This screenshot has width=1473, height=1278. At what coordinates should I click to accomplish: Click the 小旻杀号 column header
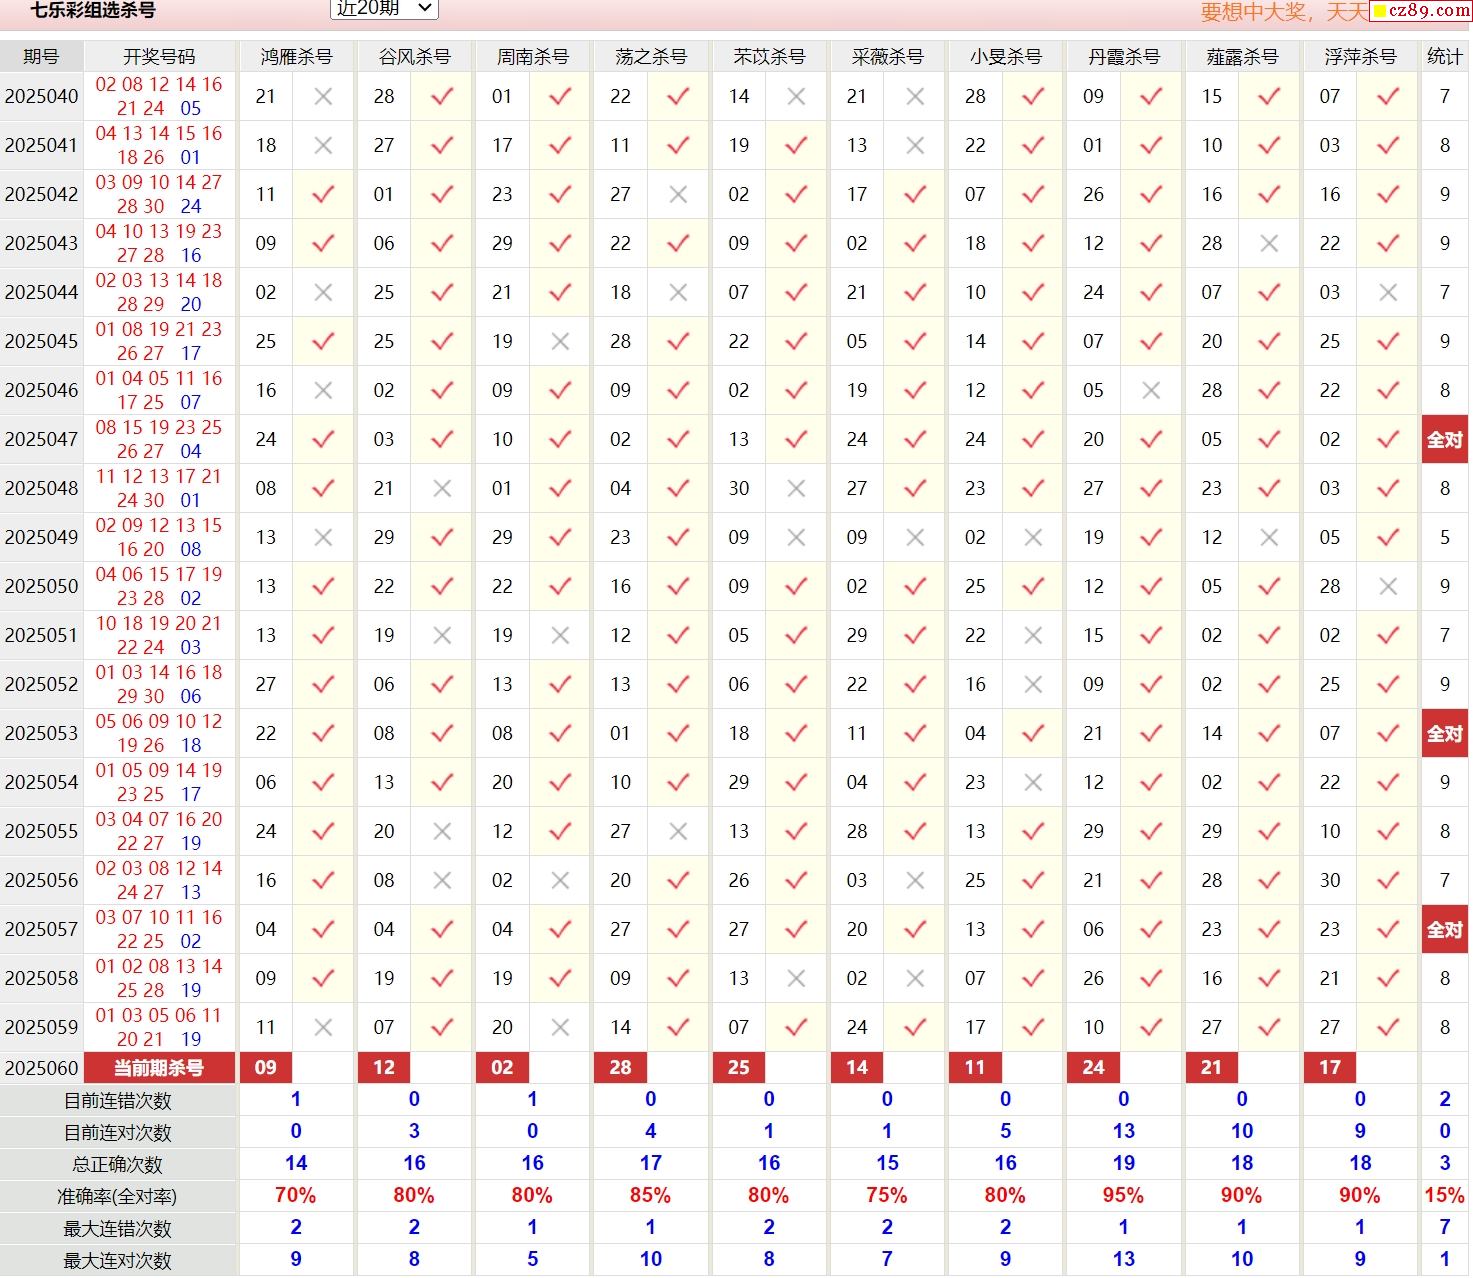pos(1005,57)
